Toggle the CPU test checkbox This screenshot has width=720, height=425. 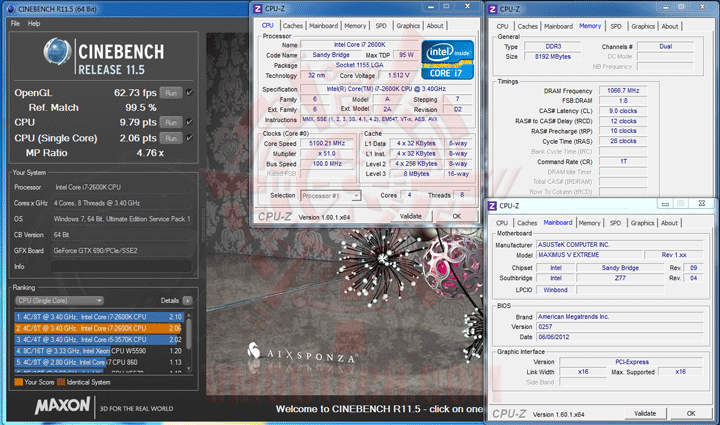point(189,122)
